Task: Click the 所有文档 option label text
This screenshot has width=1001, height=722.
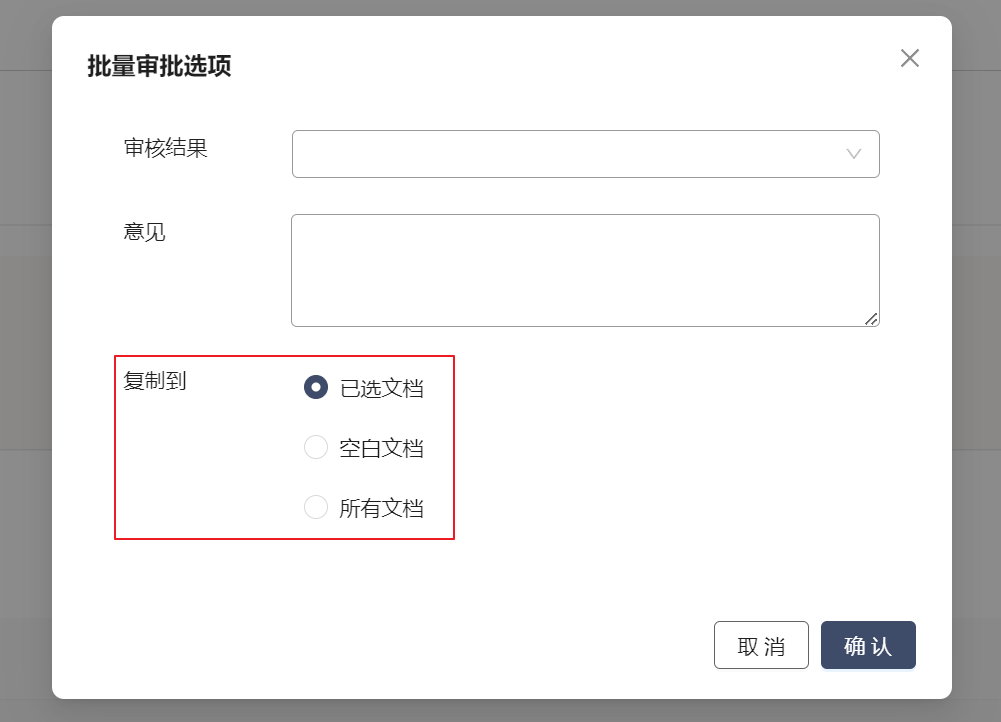Action: (382, 508)
